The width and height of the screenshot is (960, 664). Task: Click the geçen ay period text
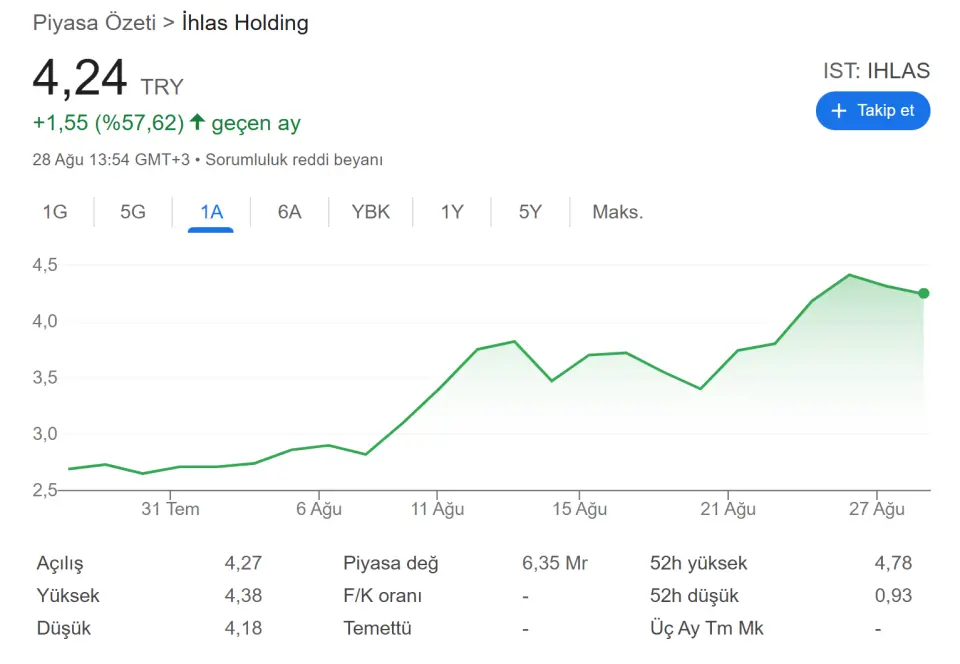(256, 124)
